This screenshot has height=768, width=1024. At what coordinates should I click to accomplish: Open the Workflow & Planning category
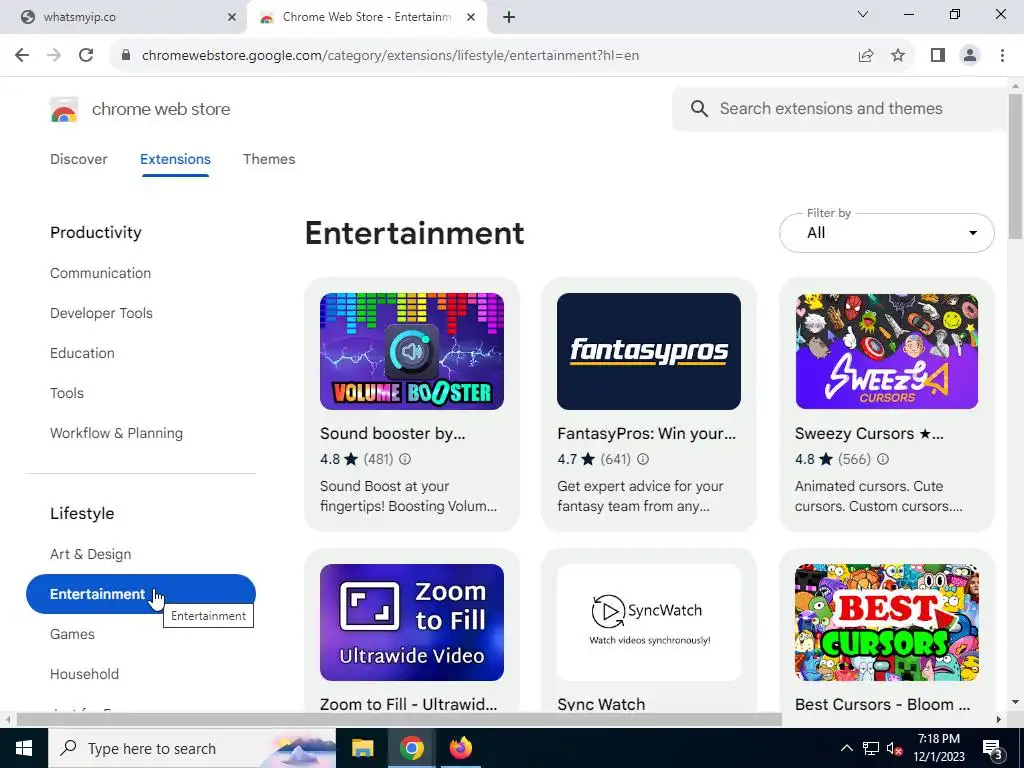[116, 433]
